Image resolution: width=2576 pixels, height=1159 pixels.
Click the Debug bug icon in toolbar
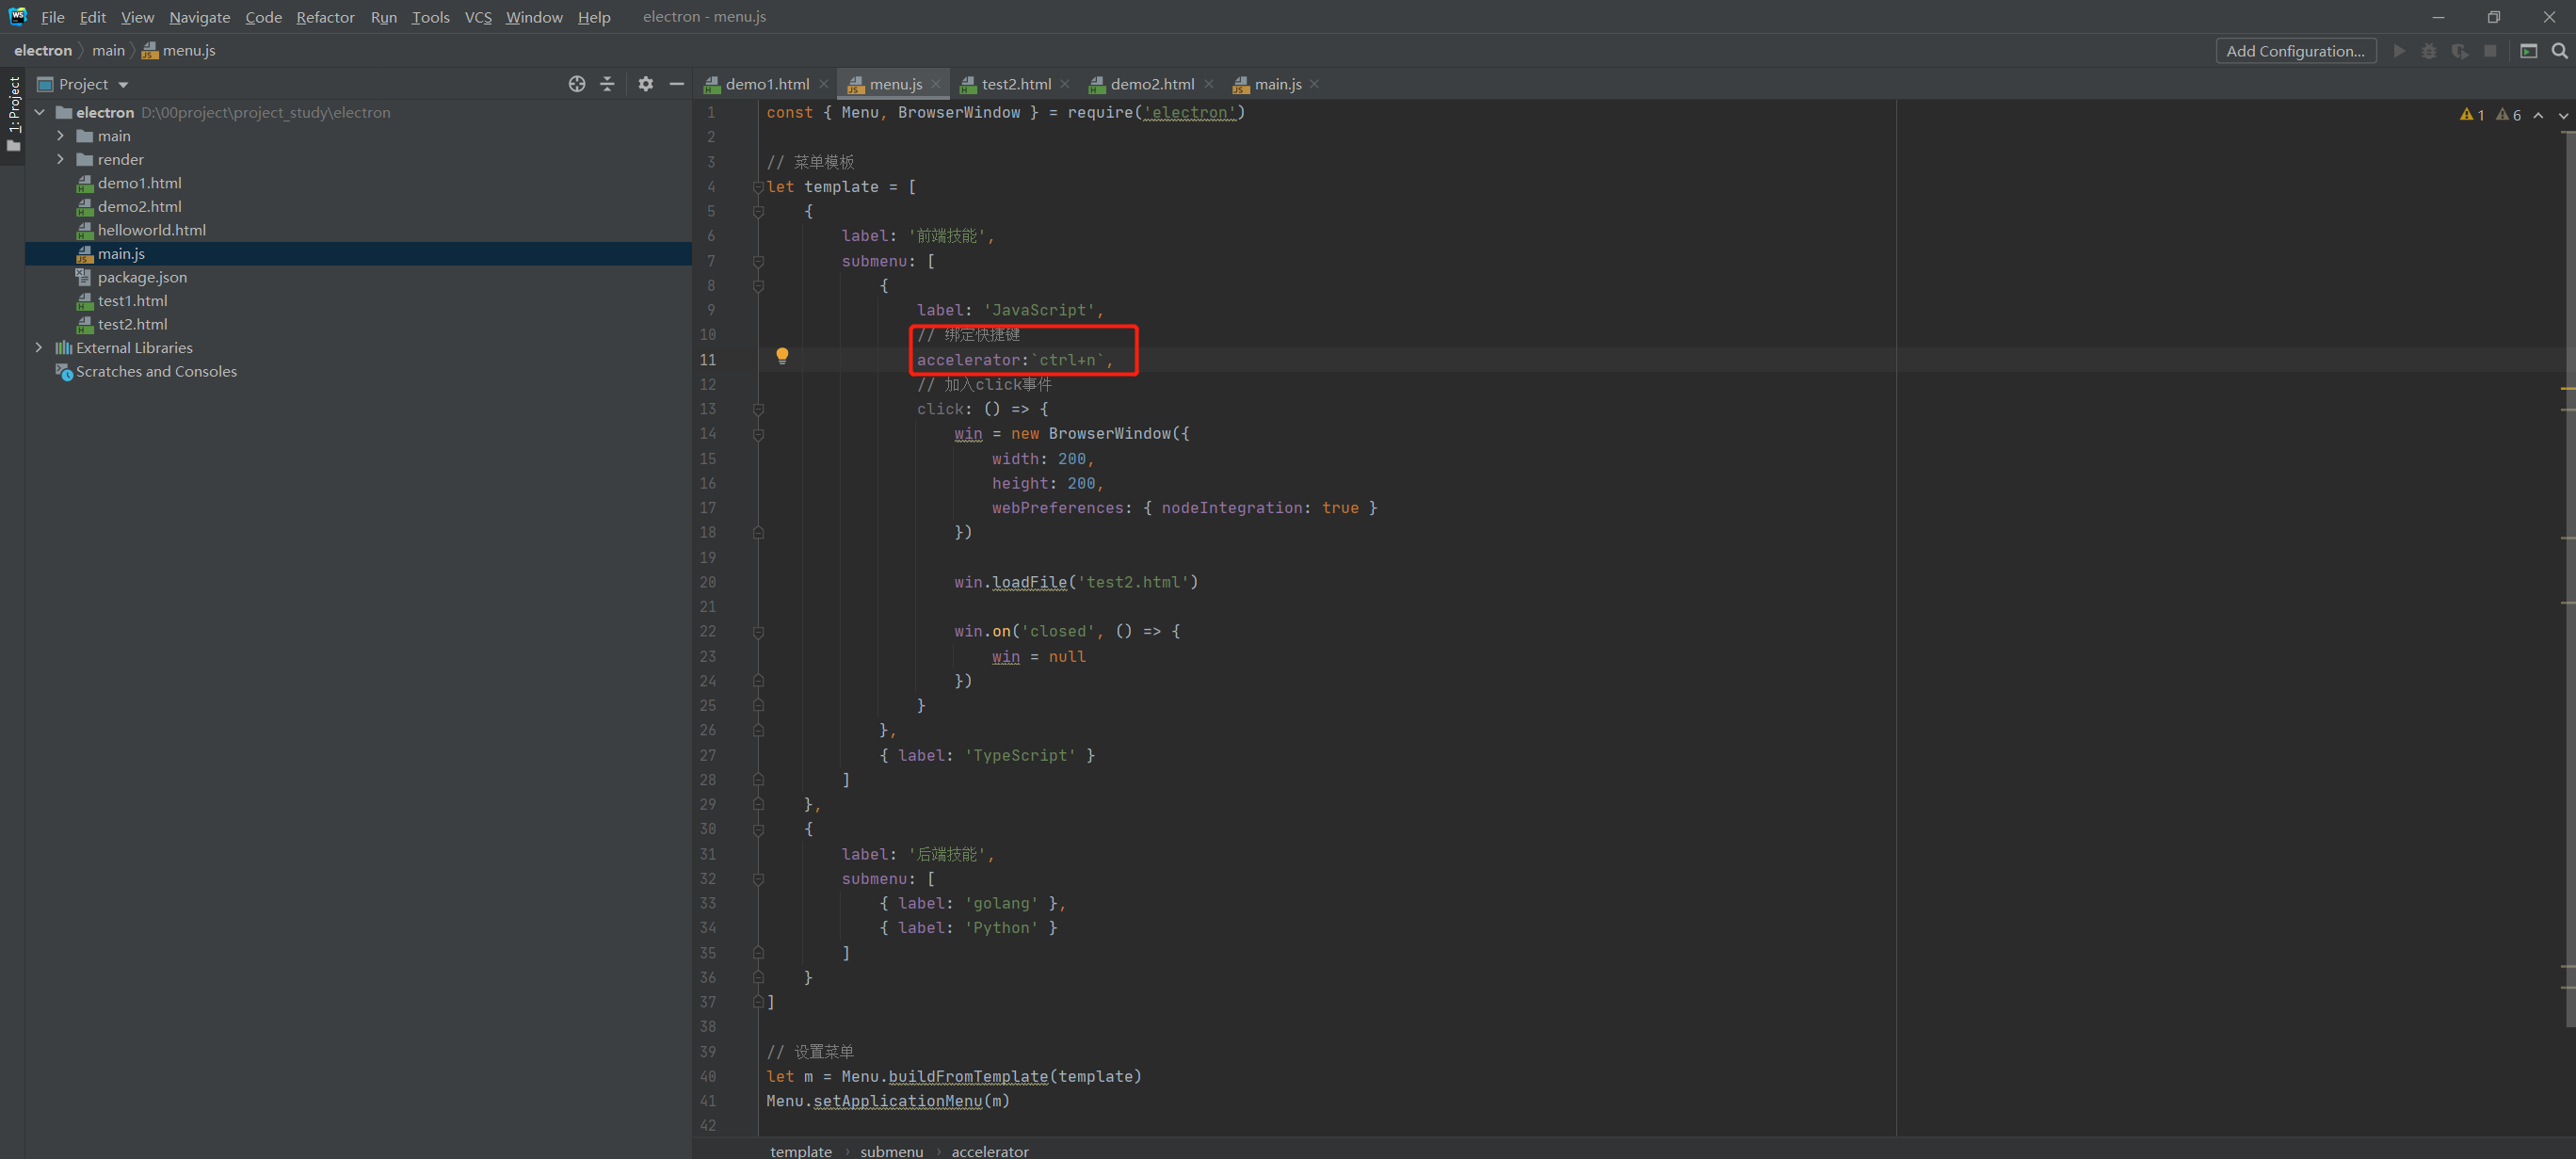2428,51
